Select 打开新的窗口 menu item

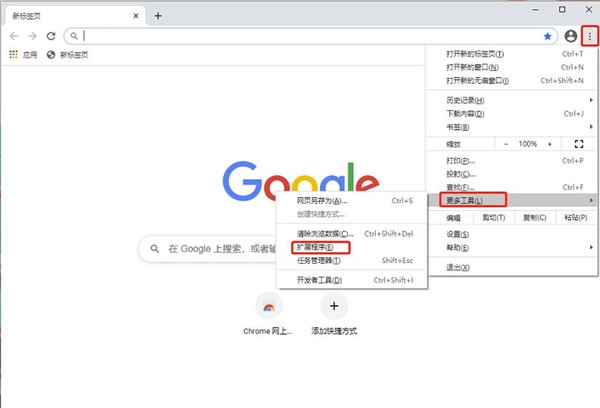tap(512, 67)
